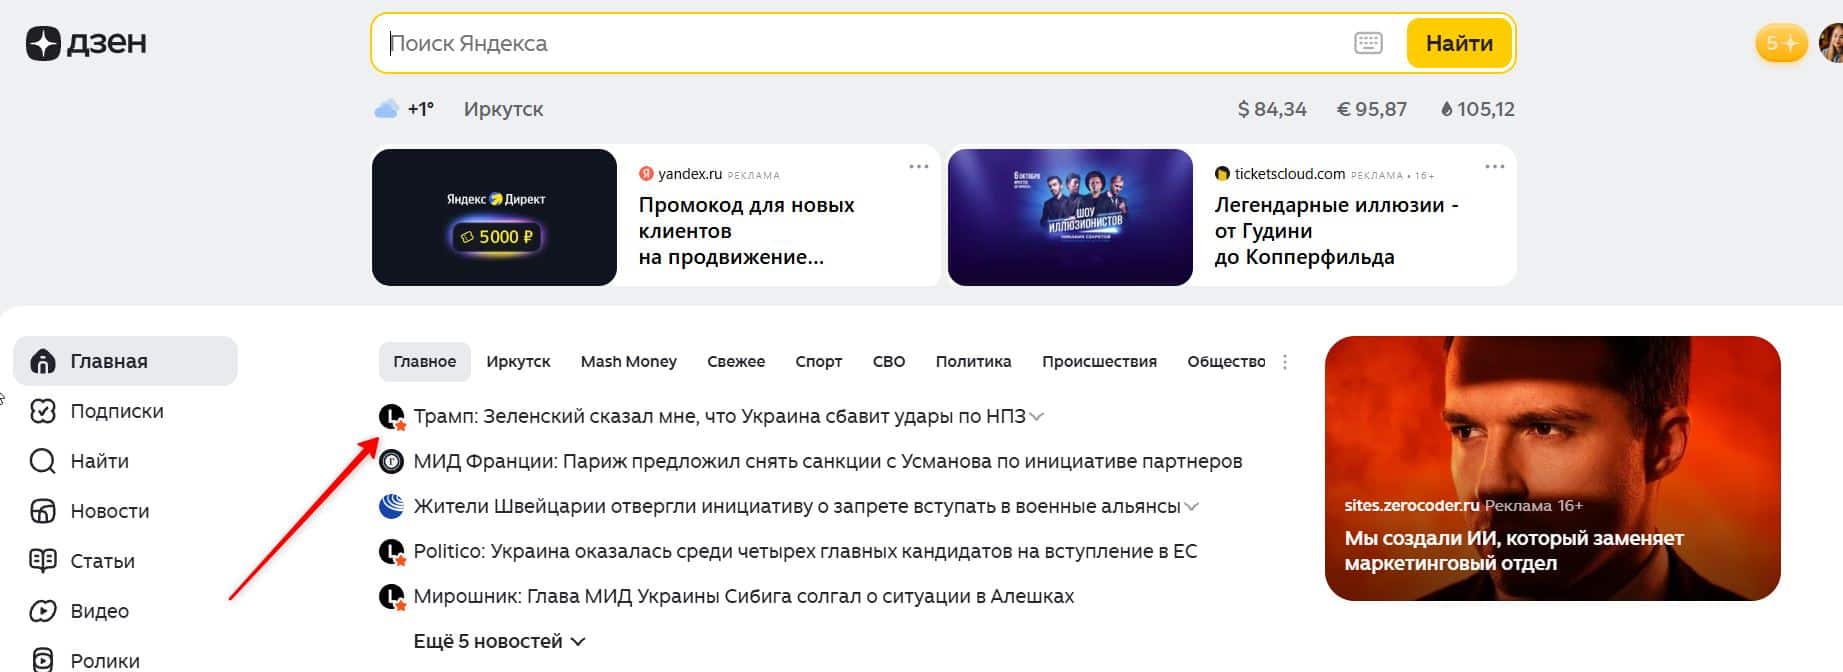
Task: Open the Mash Money tab
Action: click(x=629, y=361)
